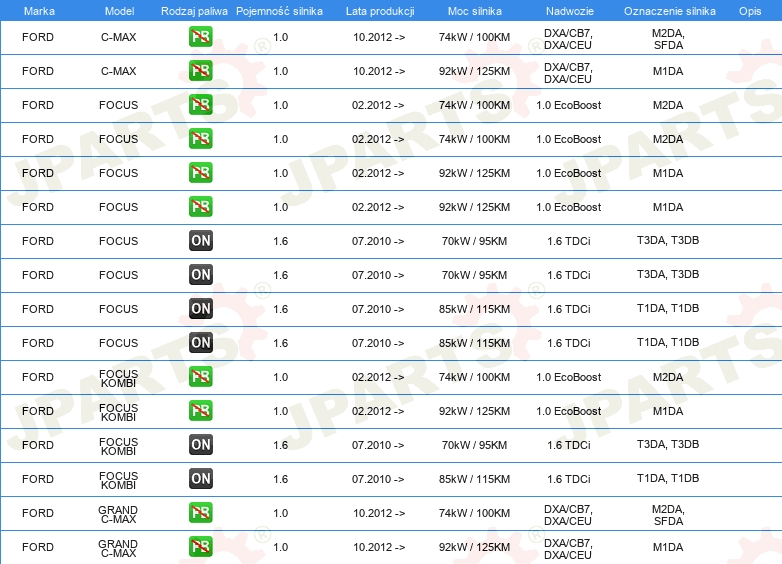Select FOCUS KOMBI model in the 85kW / 115KM row
782x564 pixels.
[119, 480]
